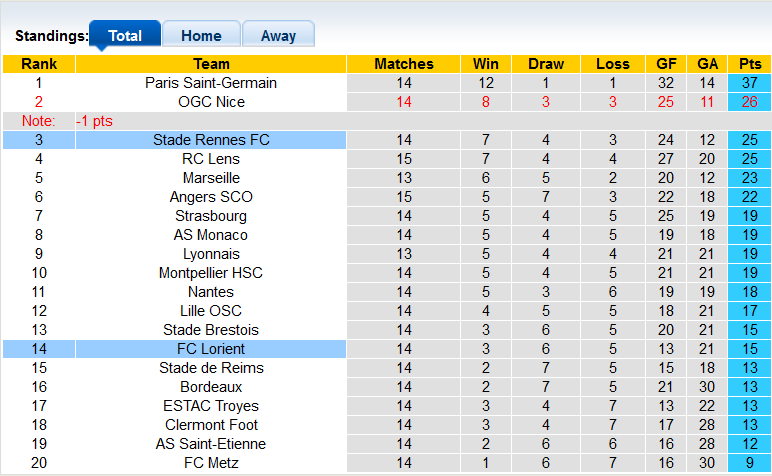Click the RC Lens team name
772x476 pixels.
click(211, 159)
